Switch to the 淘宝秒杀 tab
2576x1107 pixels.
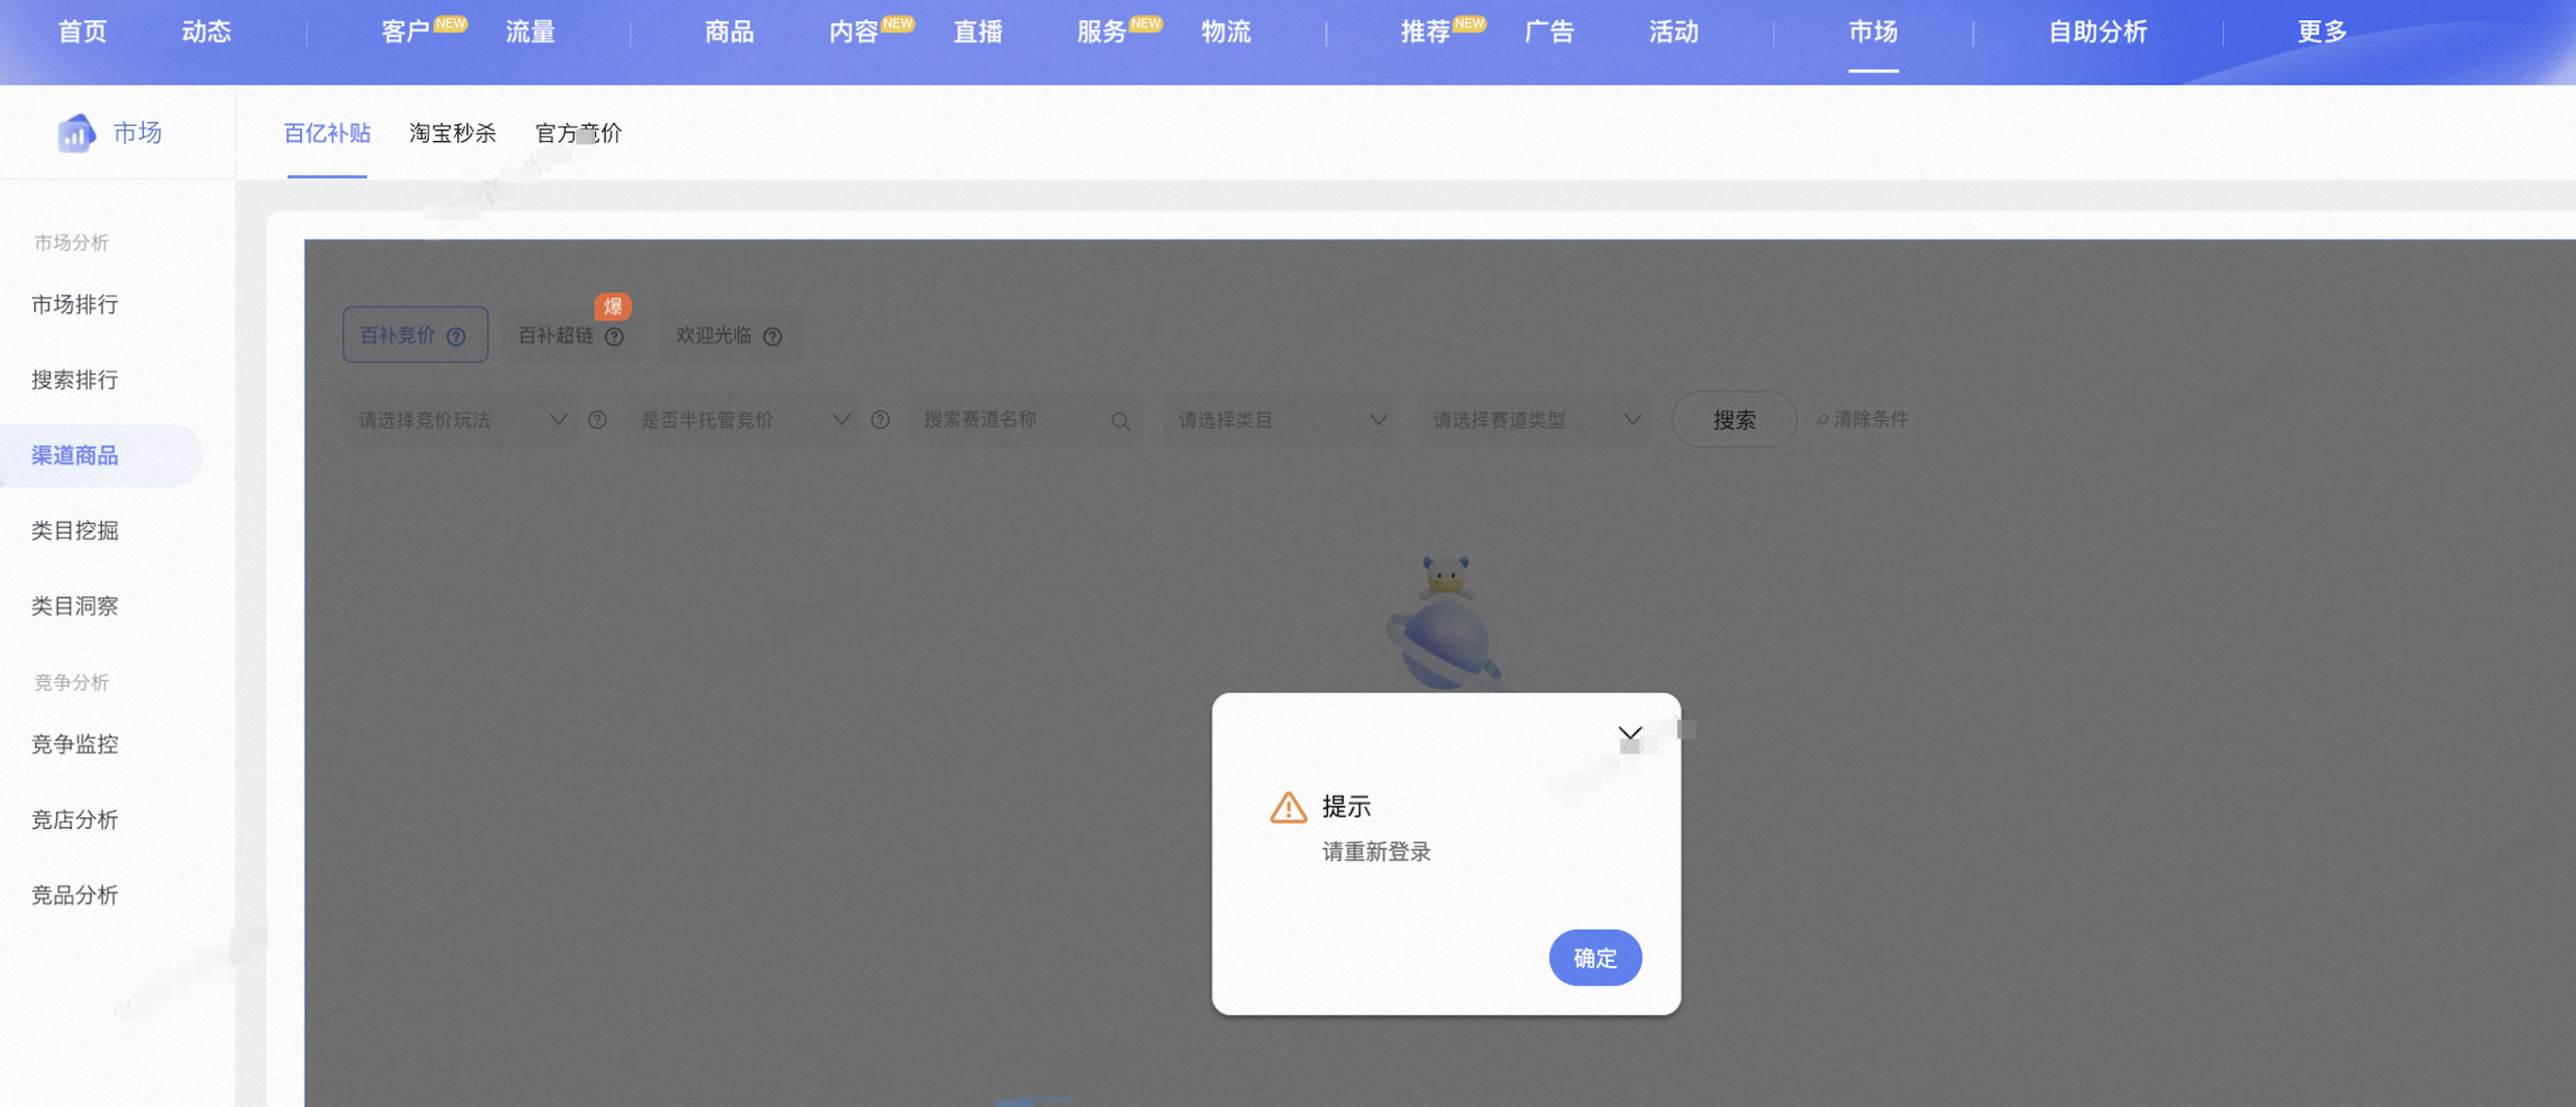(452, 133)
